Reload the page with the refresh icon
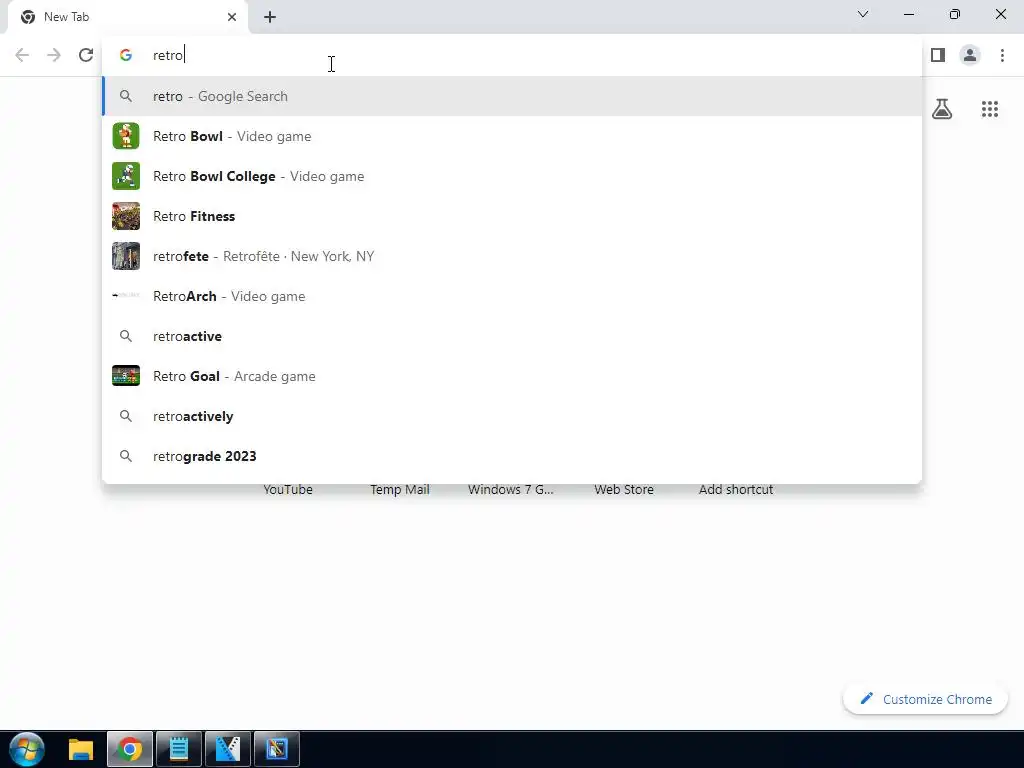 point(86,55)
